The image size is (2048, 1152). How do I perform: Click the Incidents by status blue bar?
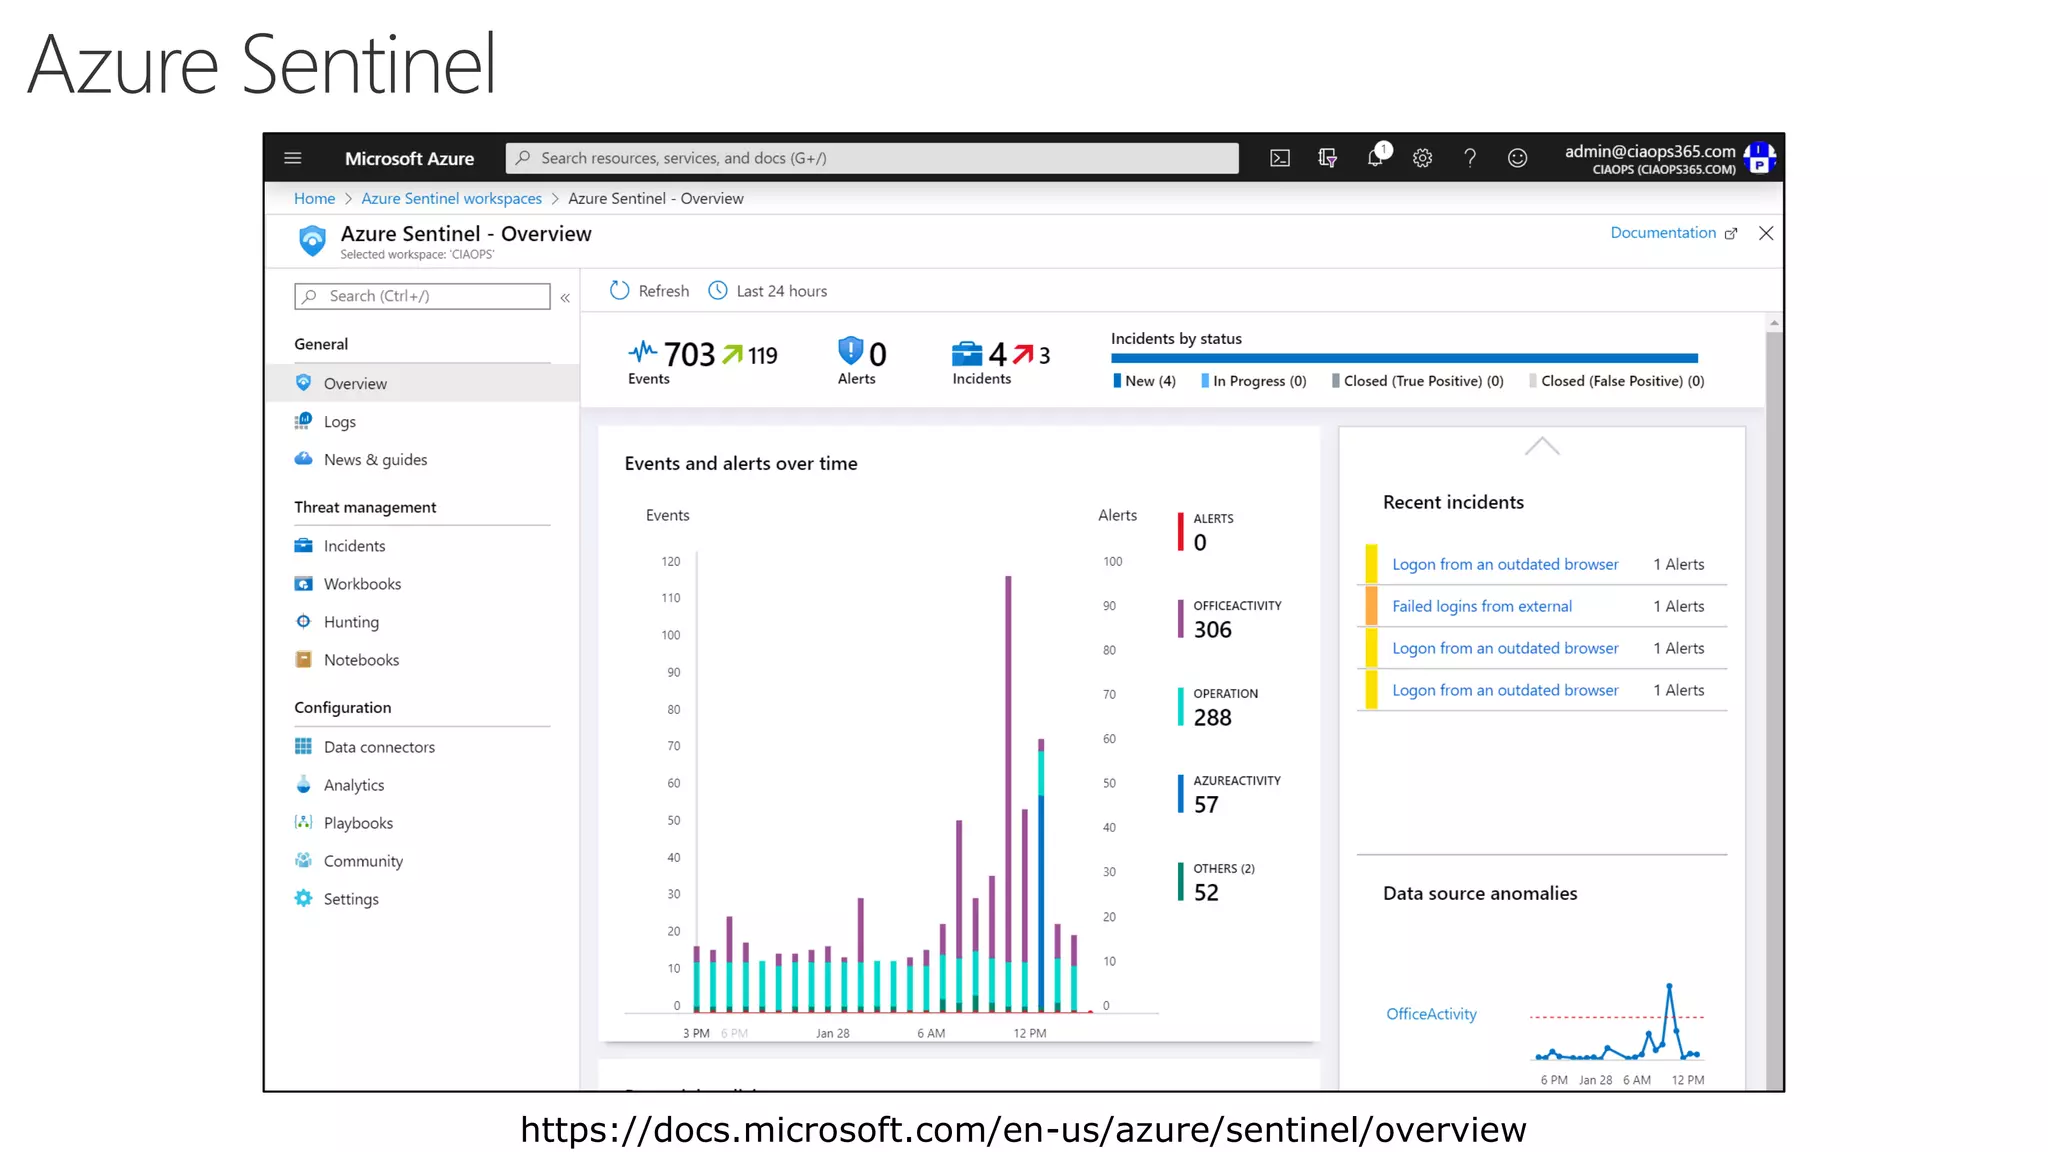coord(1404,358)
